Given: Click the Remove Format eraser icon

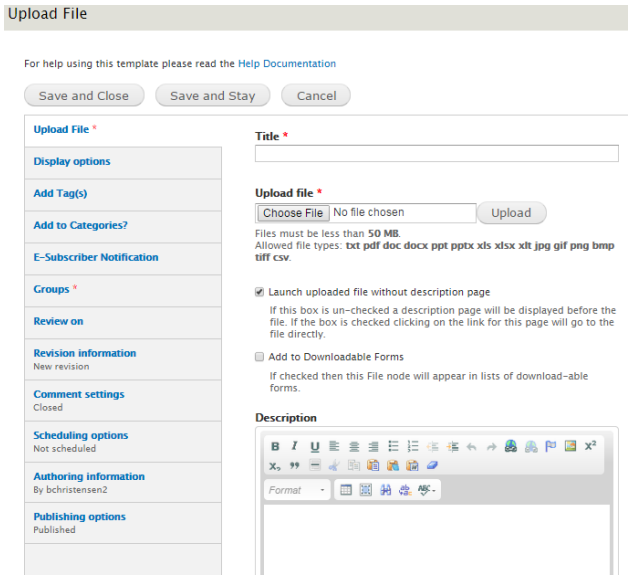Looking at the screenshot, I should 433,466.
